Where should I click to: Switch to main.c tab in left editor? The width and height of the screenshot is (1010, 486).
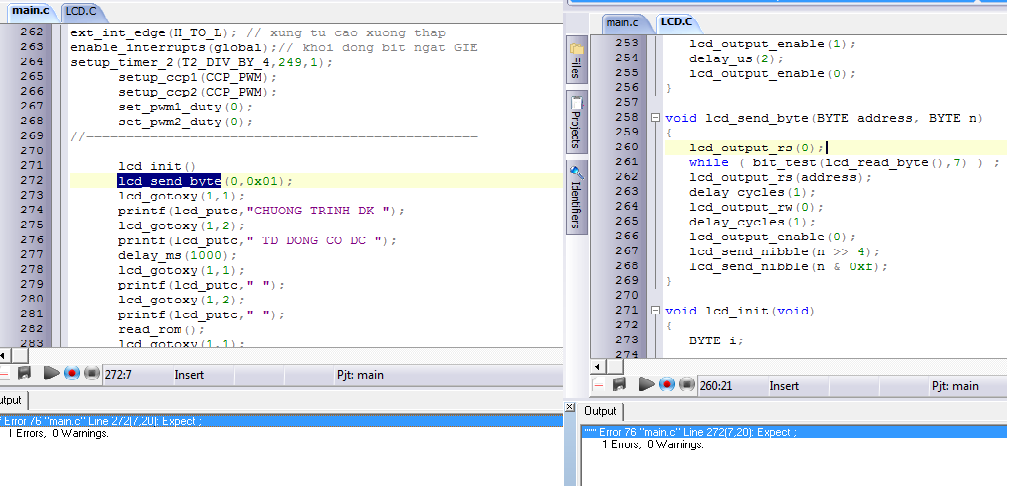tap(30, 10)
